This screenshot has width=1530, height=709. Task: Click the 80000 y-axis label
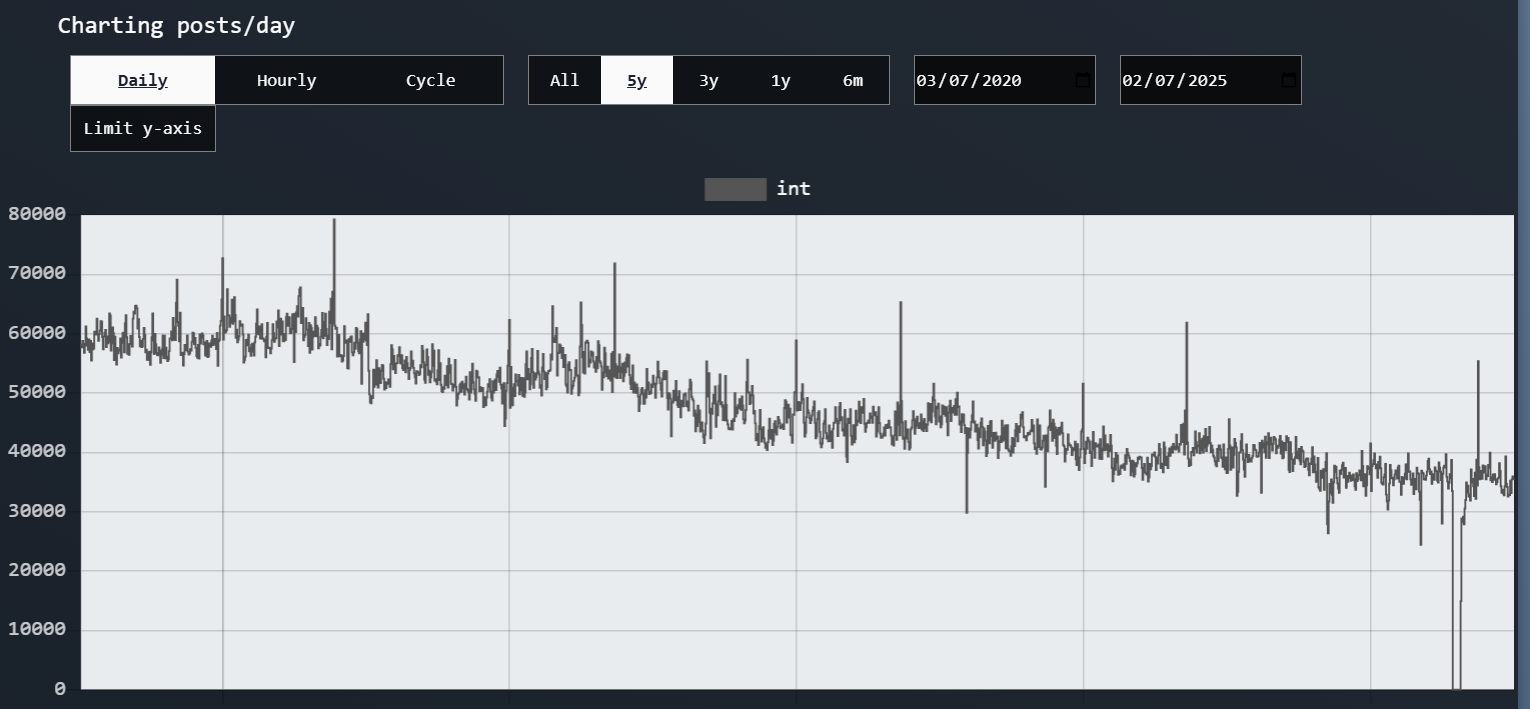tap(37, 214)
